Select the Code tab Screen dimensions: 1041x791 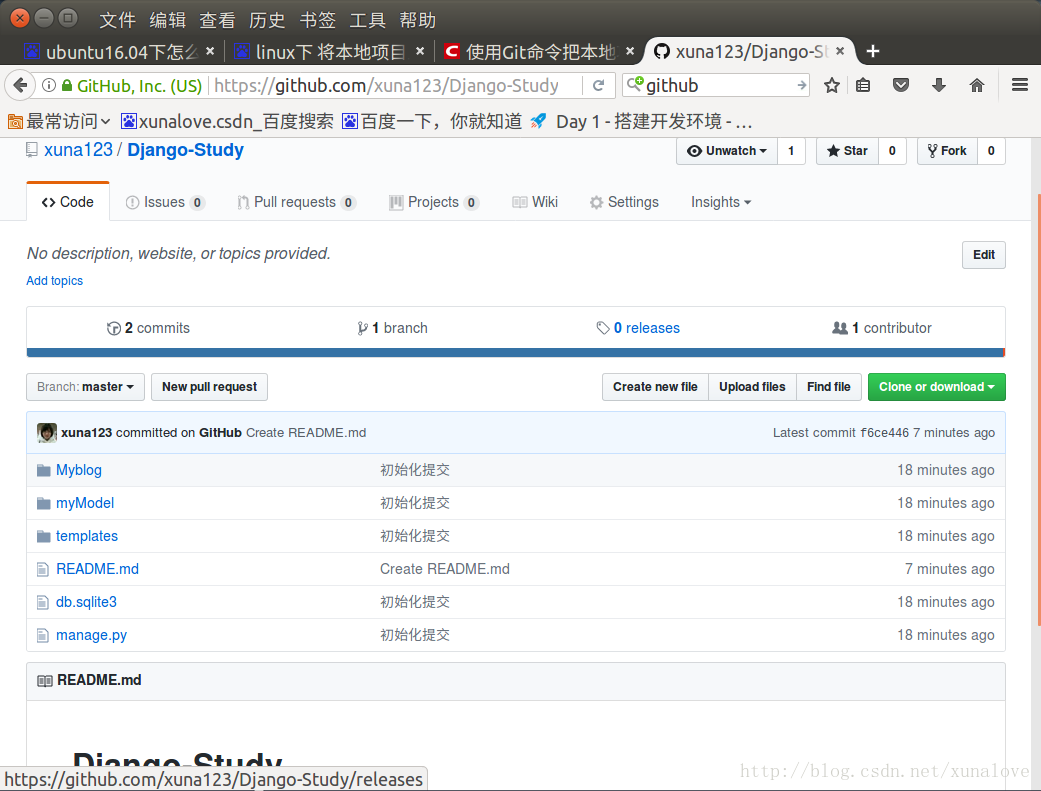coord(68,202)
